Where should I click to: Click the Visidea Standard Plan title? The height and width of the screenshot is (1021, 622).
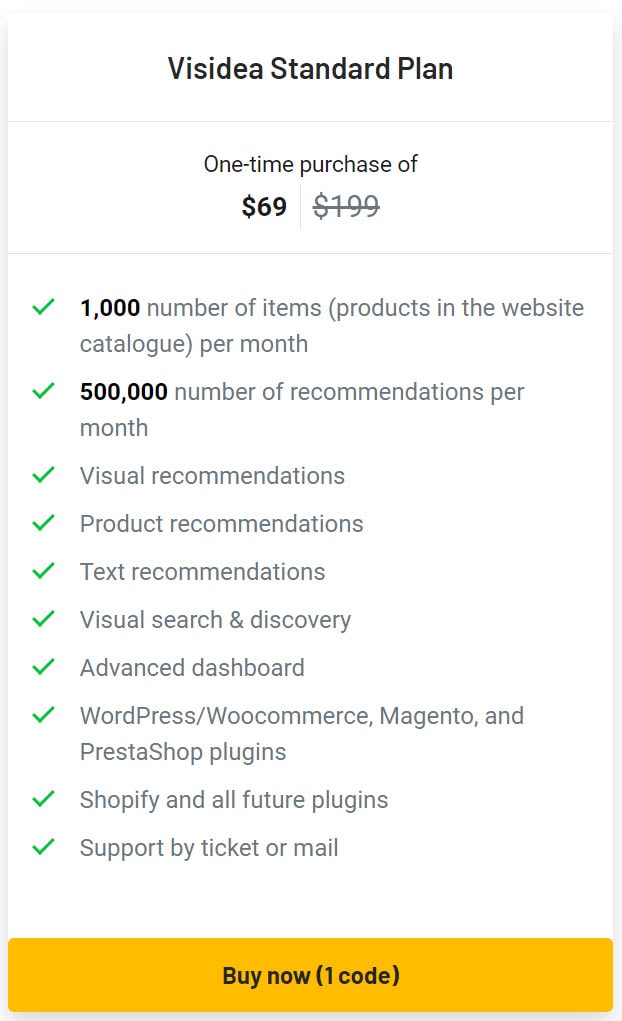tap(311, 69)
